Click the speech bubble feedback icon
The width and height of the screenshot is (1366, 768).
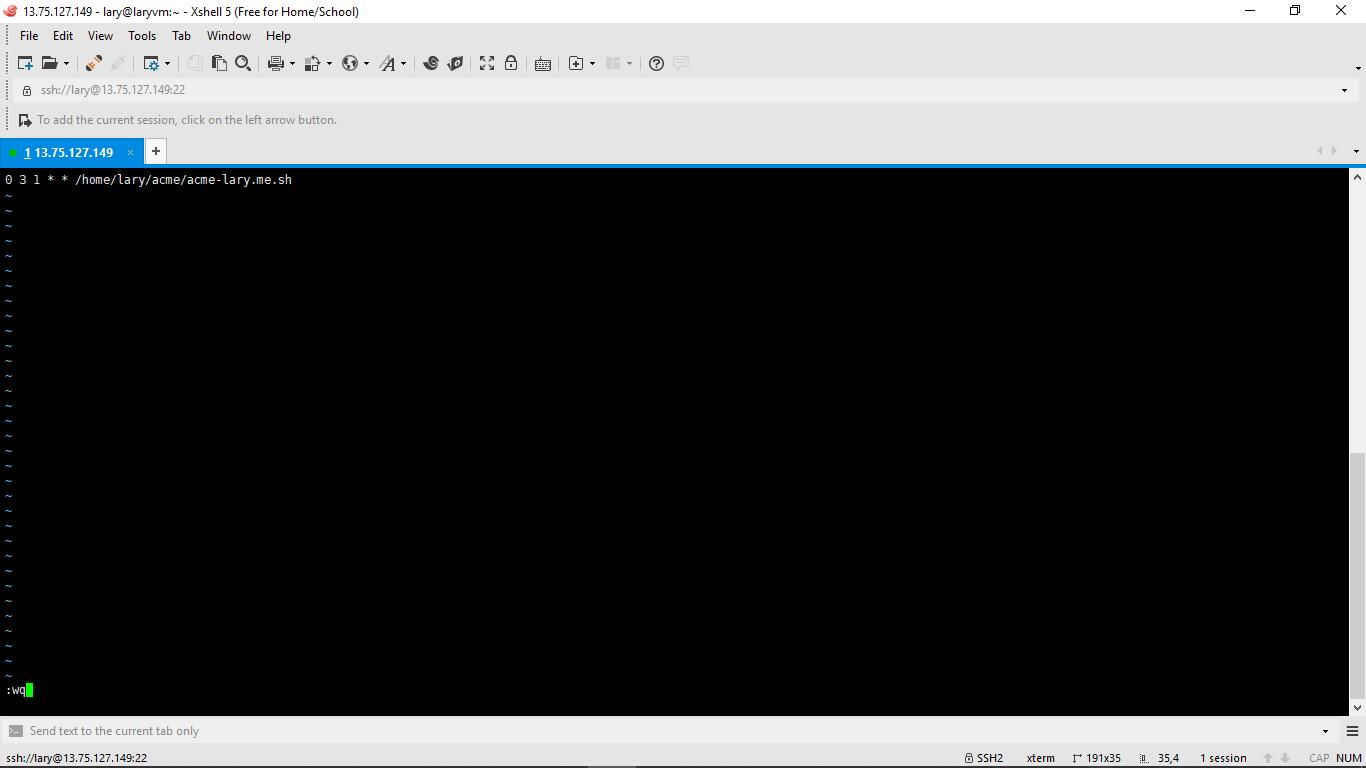coord(681,63)
